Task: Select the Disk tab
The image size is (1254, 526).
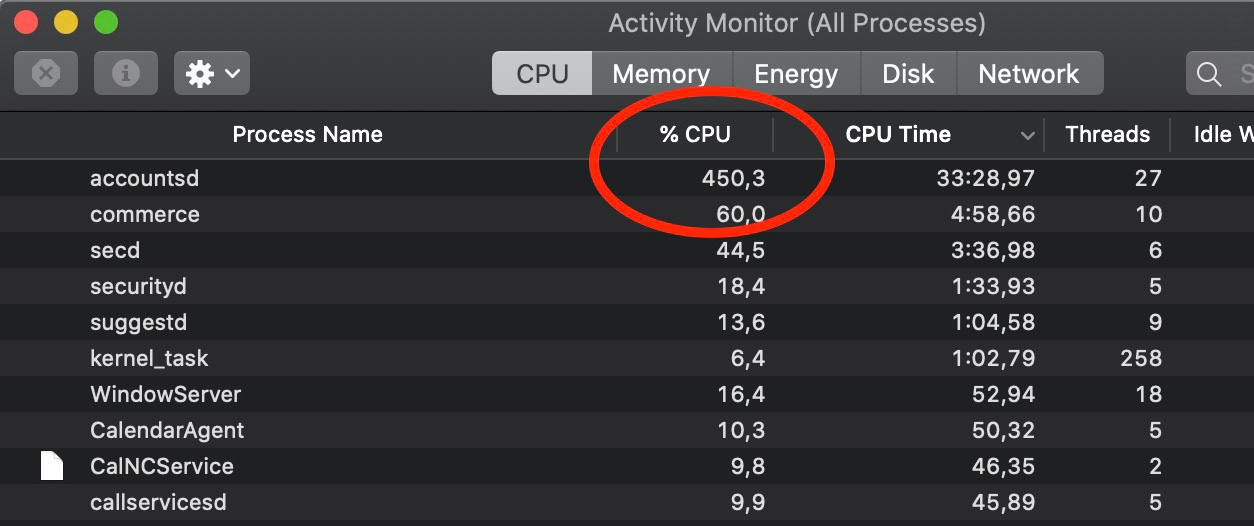Action: pyautogui.click(x=908, y=74)
